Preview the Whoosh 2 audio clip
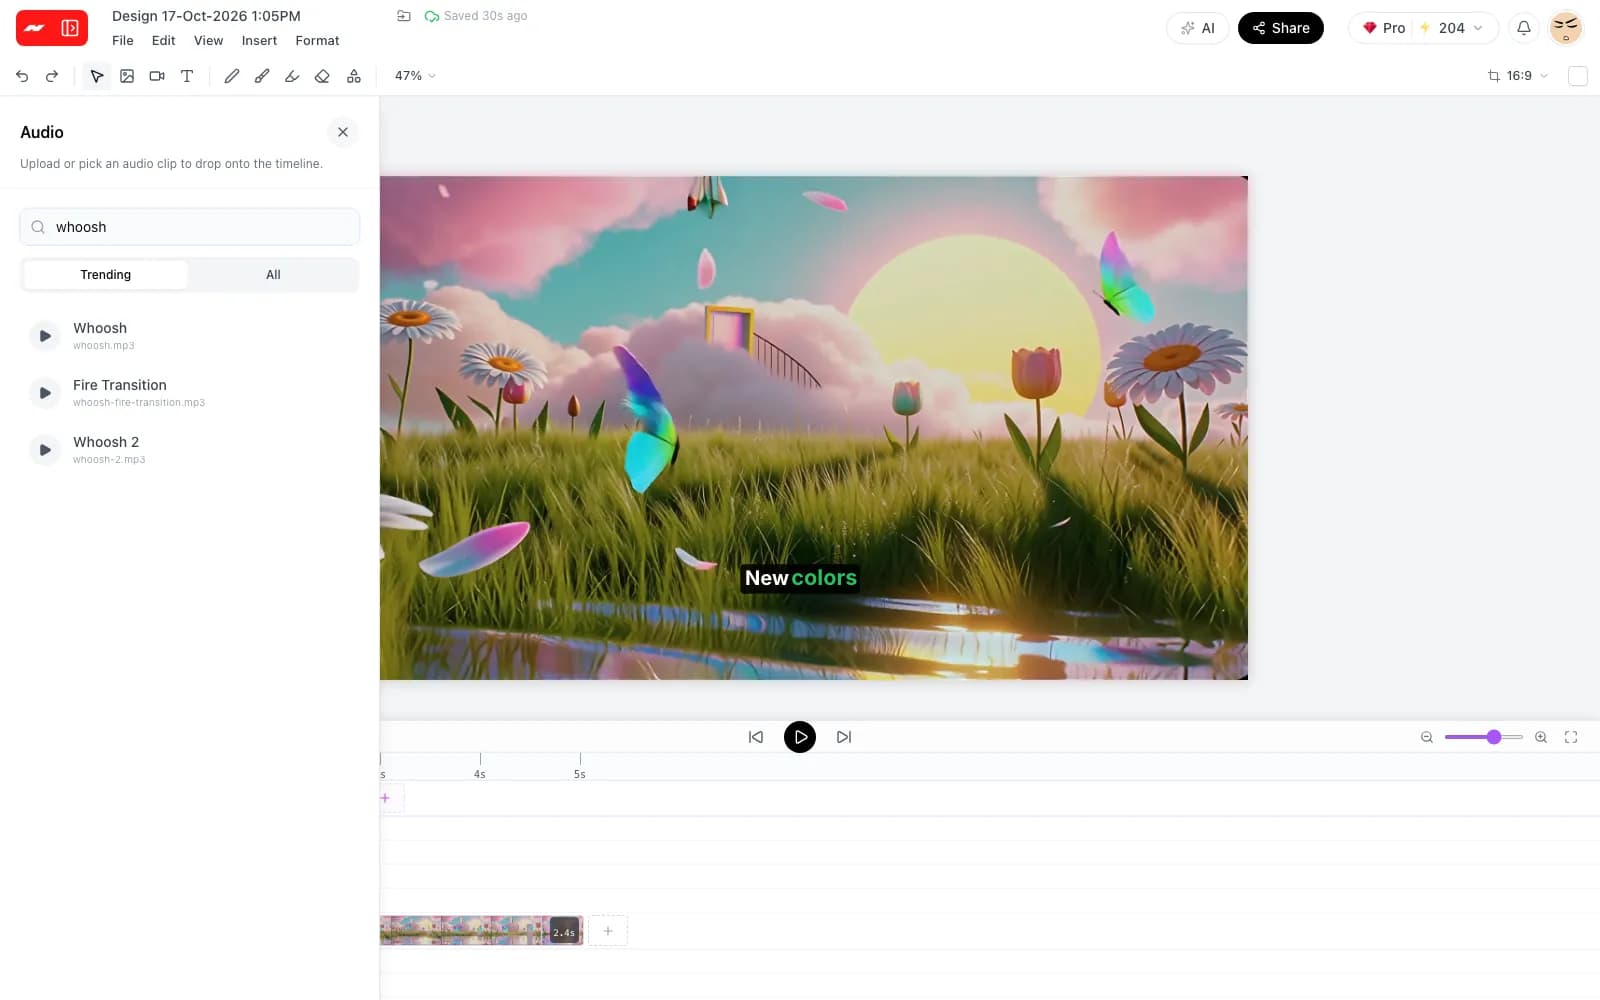Viewport: 1600px width, 1000px height. coord(45,450)
